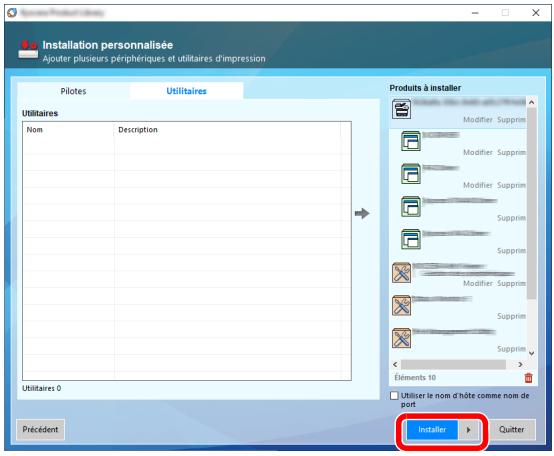This screenshot has height=456, width=554.
Task: Click Supprimer on the printer device entry
Action: (x=512, y=120)
